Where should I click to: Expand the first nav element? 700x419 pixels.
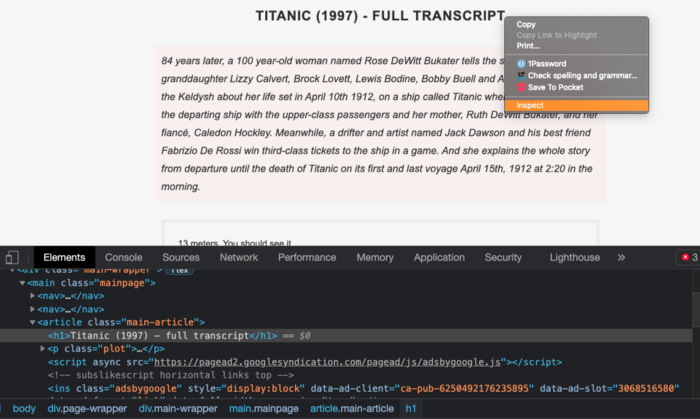point(32,296)
